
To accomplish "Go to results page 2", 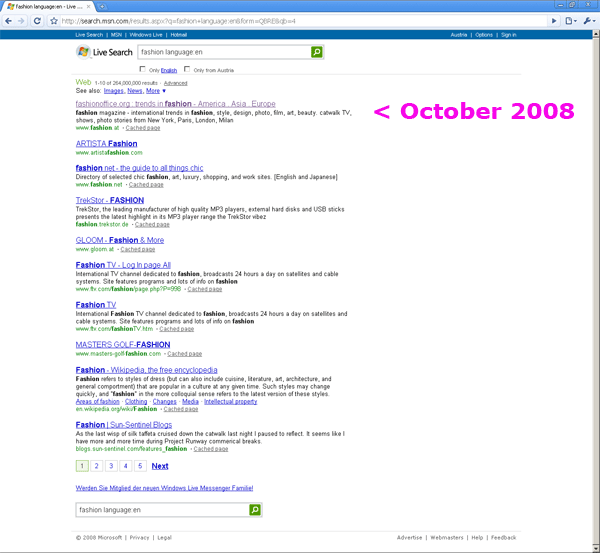I will pyautogui.click(x=96, y=466).
